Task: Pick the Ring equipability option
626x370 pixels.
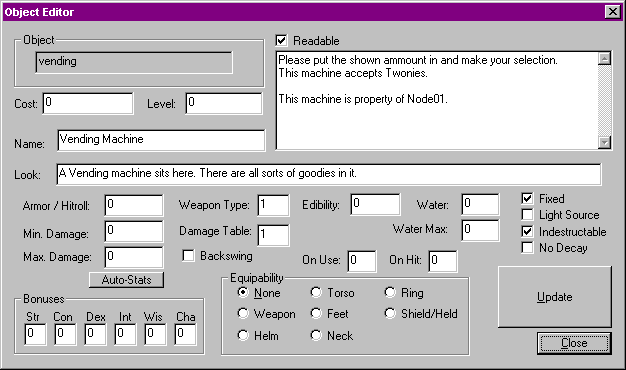Action: [x=390, y=293]
